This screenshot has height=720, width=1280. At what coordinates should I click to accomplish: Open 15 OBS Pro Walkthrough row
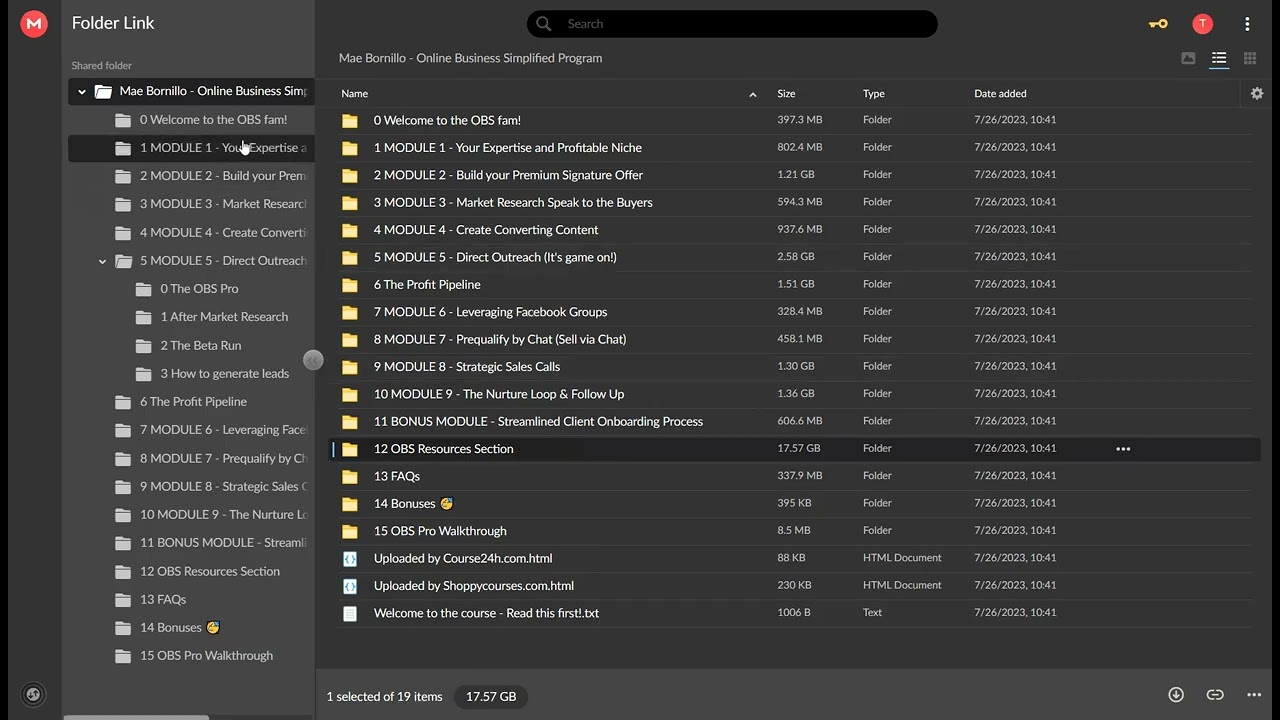click(x=796, y=531)
